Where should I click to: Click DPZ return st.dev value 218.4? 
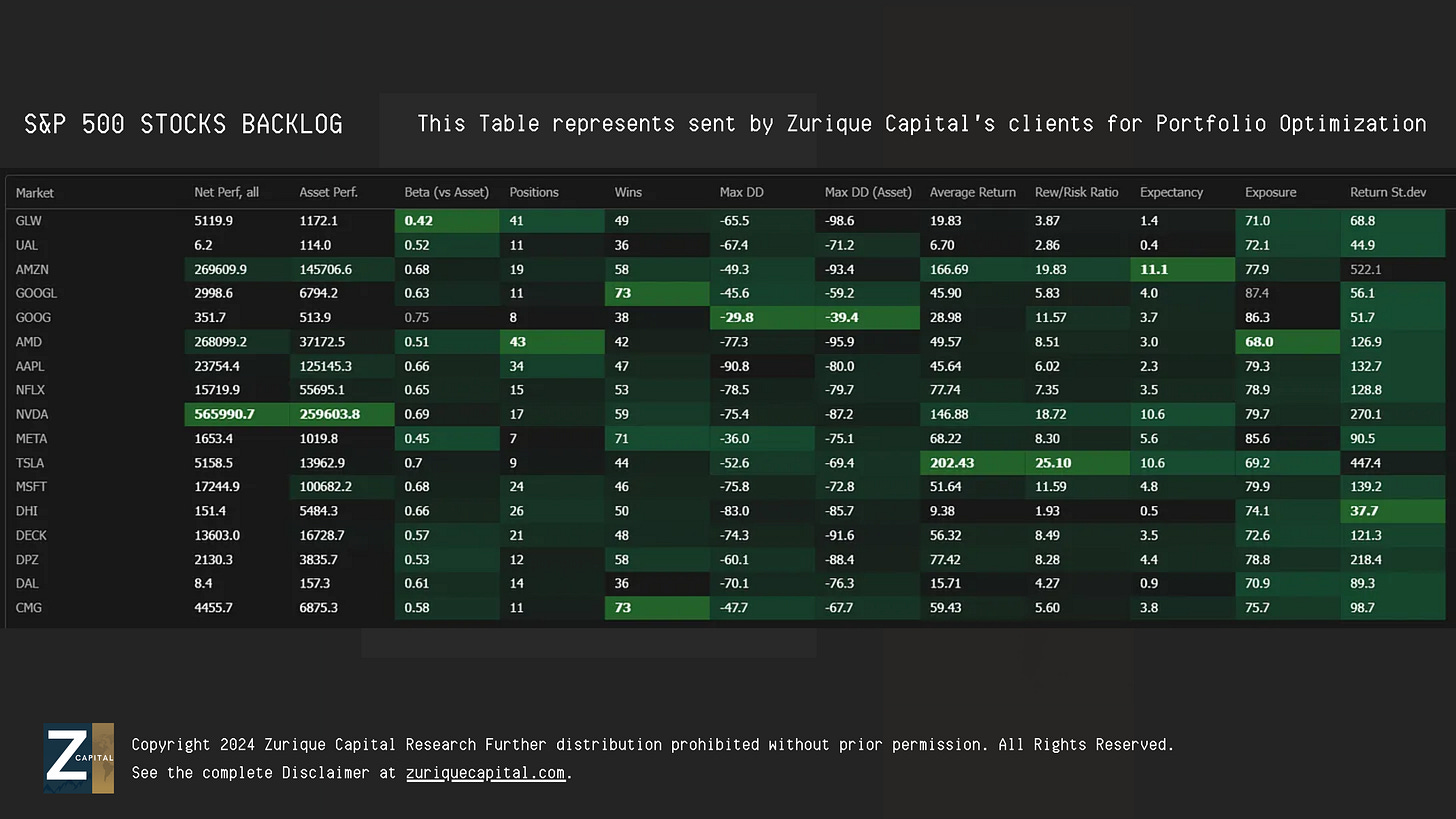coord(1365,559)
